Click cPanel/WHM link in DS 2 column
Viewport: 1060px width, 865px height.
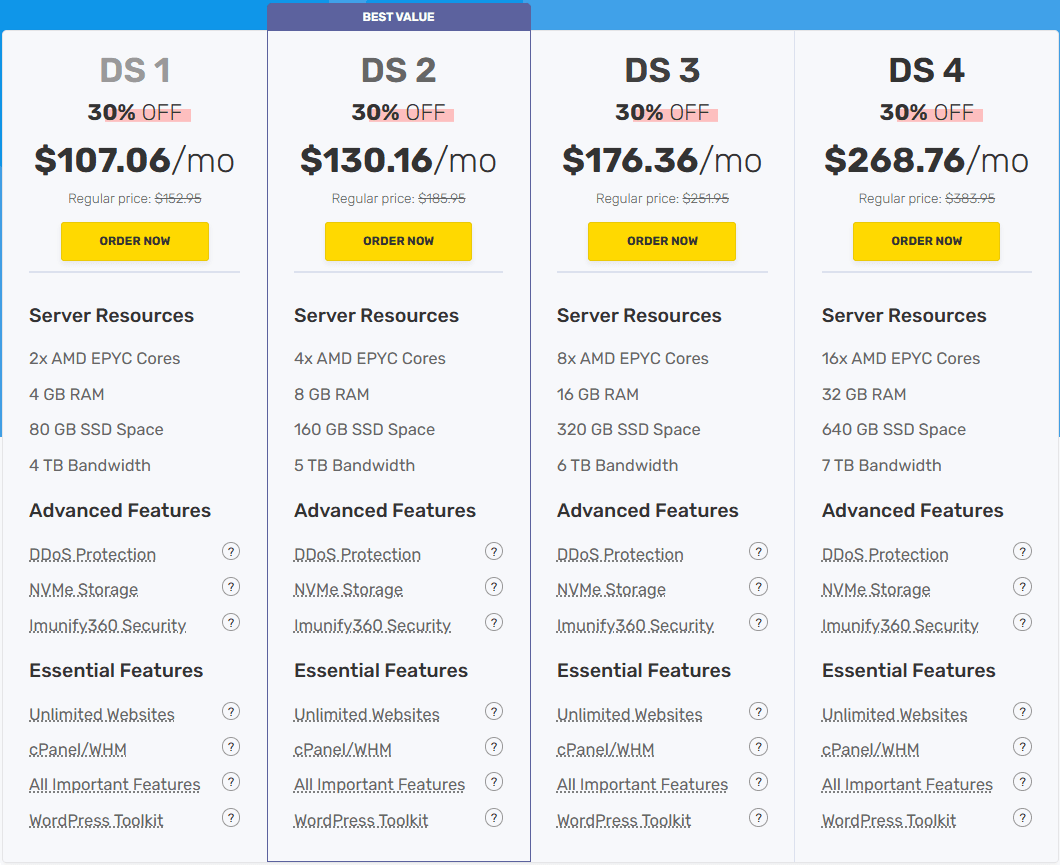pyautogui.click(x=342, y=750)
